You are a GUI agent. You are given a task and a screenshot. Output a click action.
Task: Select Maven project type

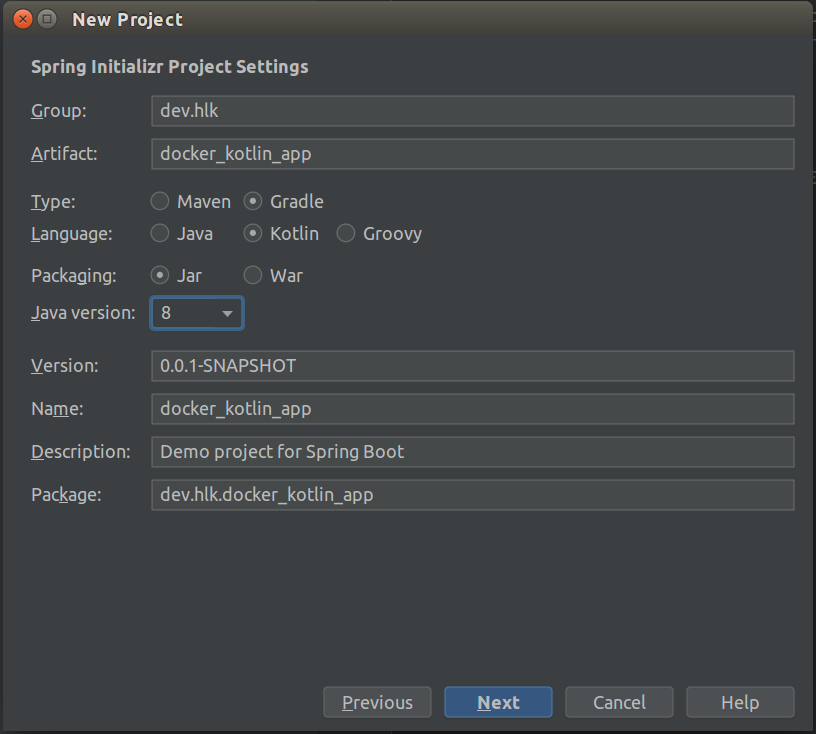(x=160, y=201)
